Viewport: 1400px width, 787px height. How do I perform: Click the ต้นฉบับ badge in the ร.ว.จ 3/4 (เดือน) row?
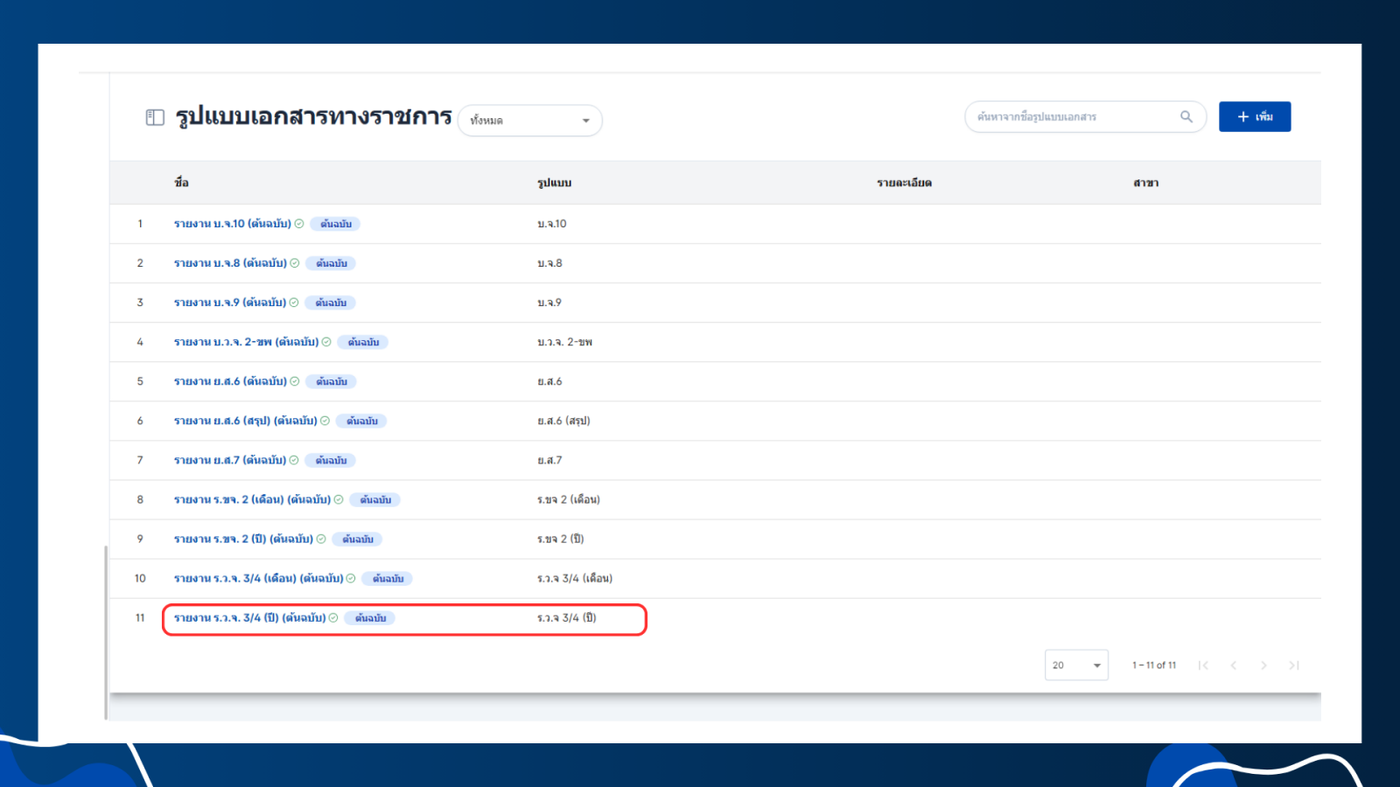pos(387,578)
